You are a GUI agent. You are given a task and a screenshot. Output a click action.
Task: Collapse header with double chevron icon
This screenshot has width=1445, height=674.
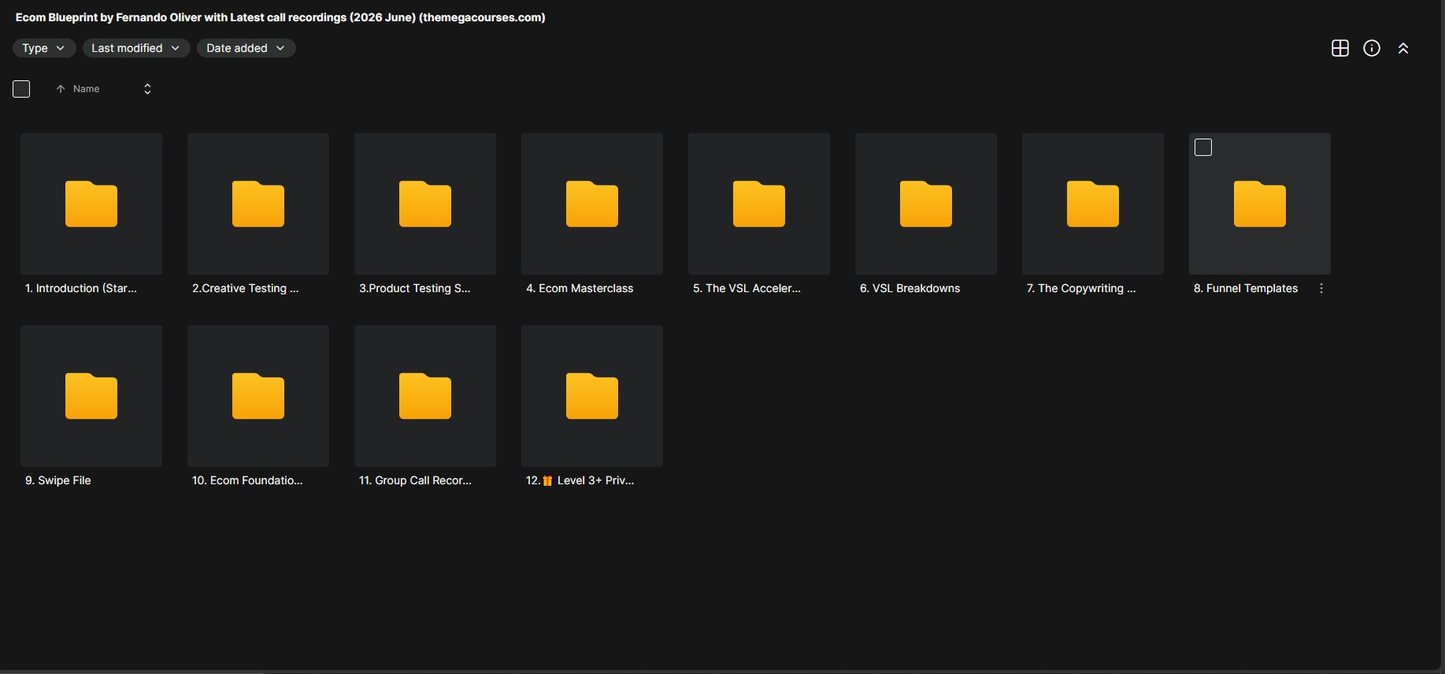pyautogui.click(x=1403, y=48)
